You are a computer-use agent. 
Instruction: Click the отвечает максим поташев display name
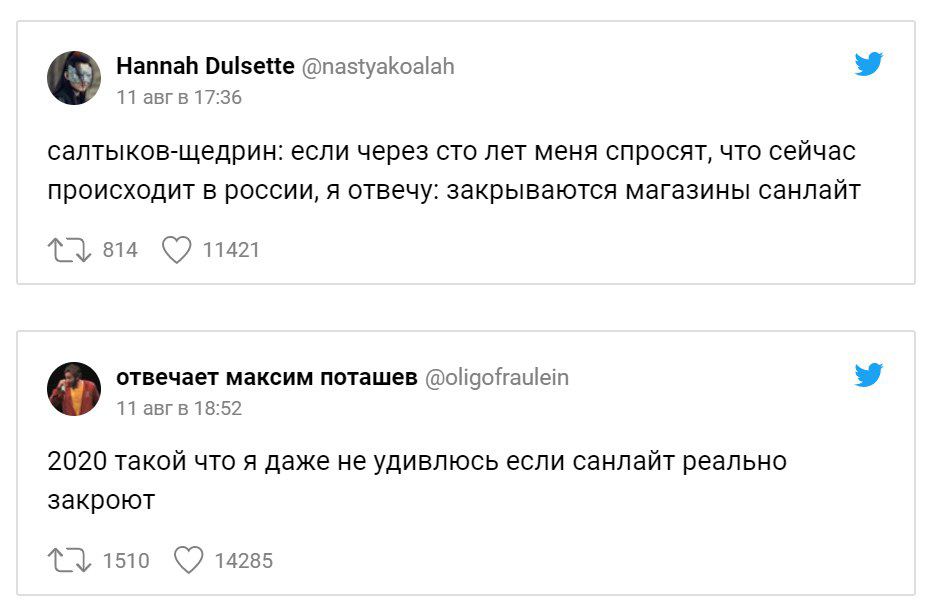[267, 377]
